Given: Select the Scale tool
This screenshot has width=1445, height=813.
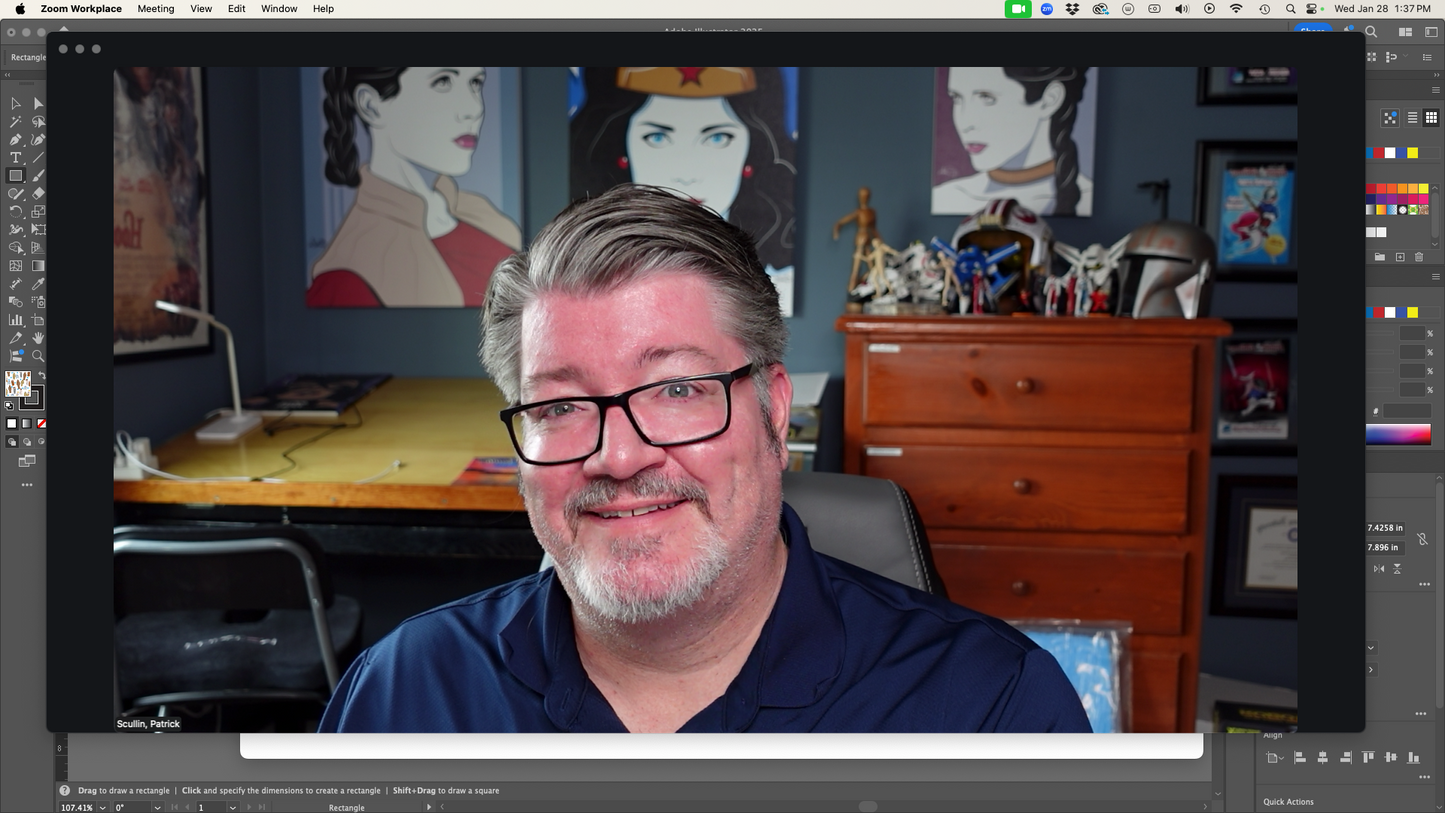Looking at the screenshot, I should [38, 212].
